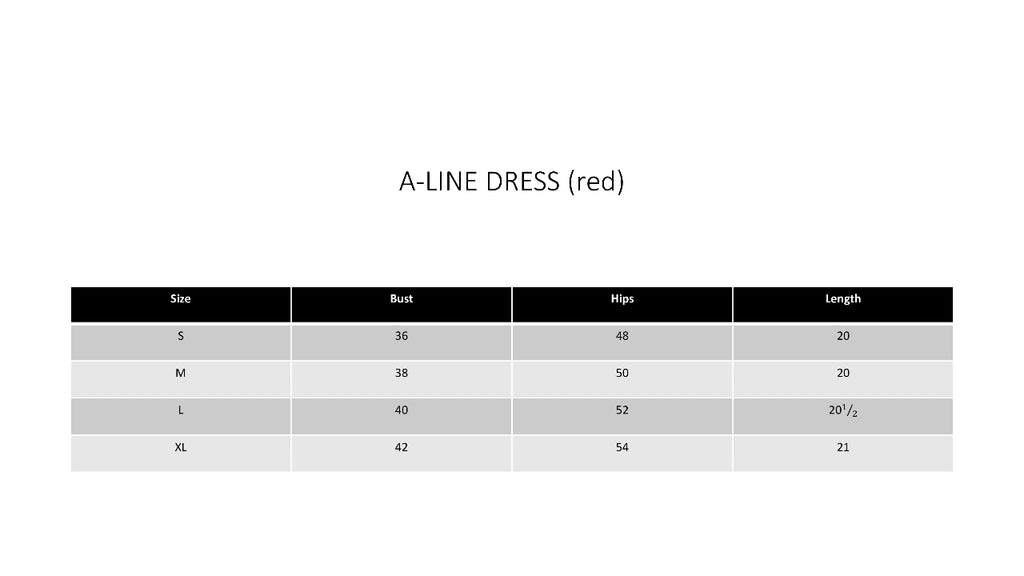Viewport: 1024px width, 576px height.
Task: Click bust value 42
Action: tap(401, 448)
